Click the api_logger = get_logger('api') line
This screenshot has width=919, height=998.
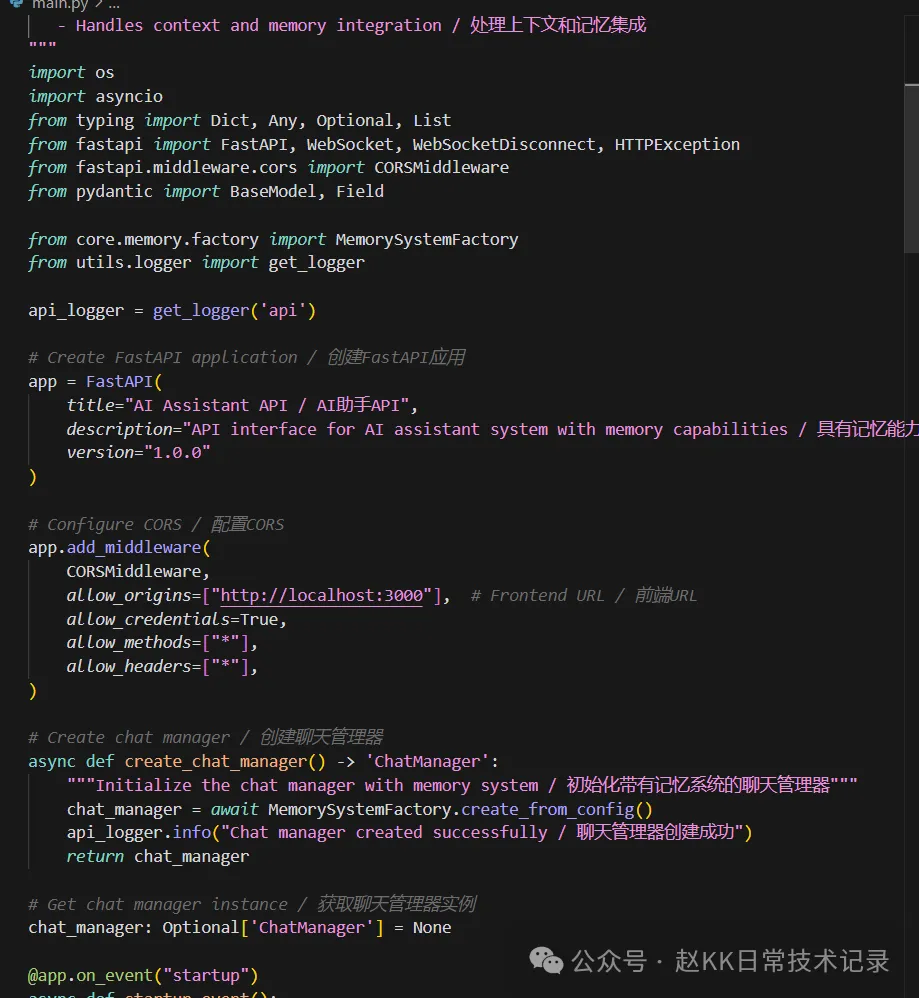172,311
